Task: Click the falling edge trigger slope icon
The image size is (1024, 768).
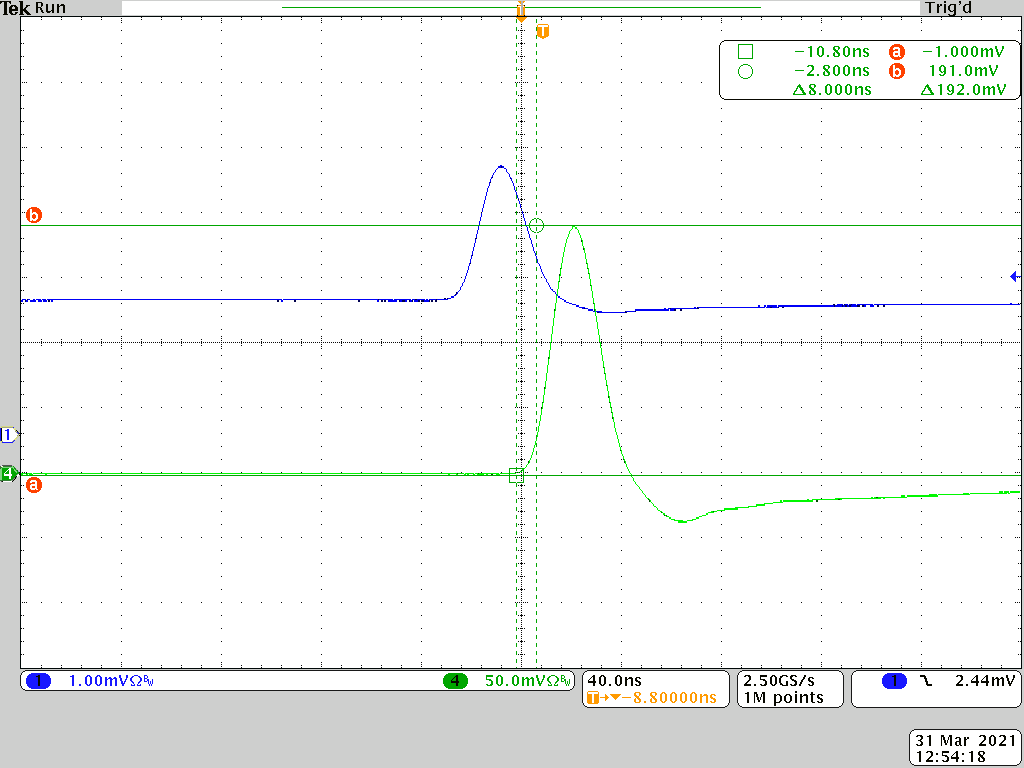Action: [925, 681]
